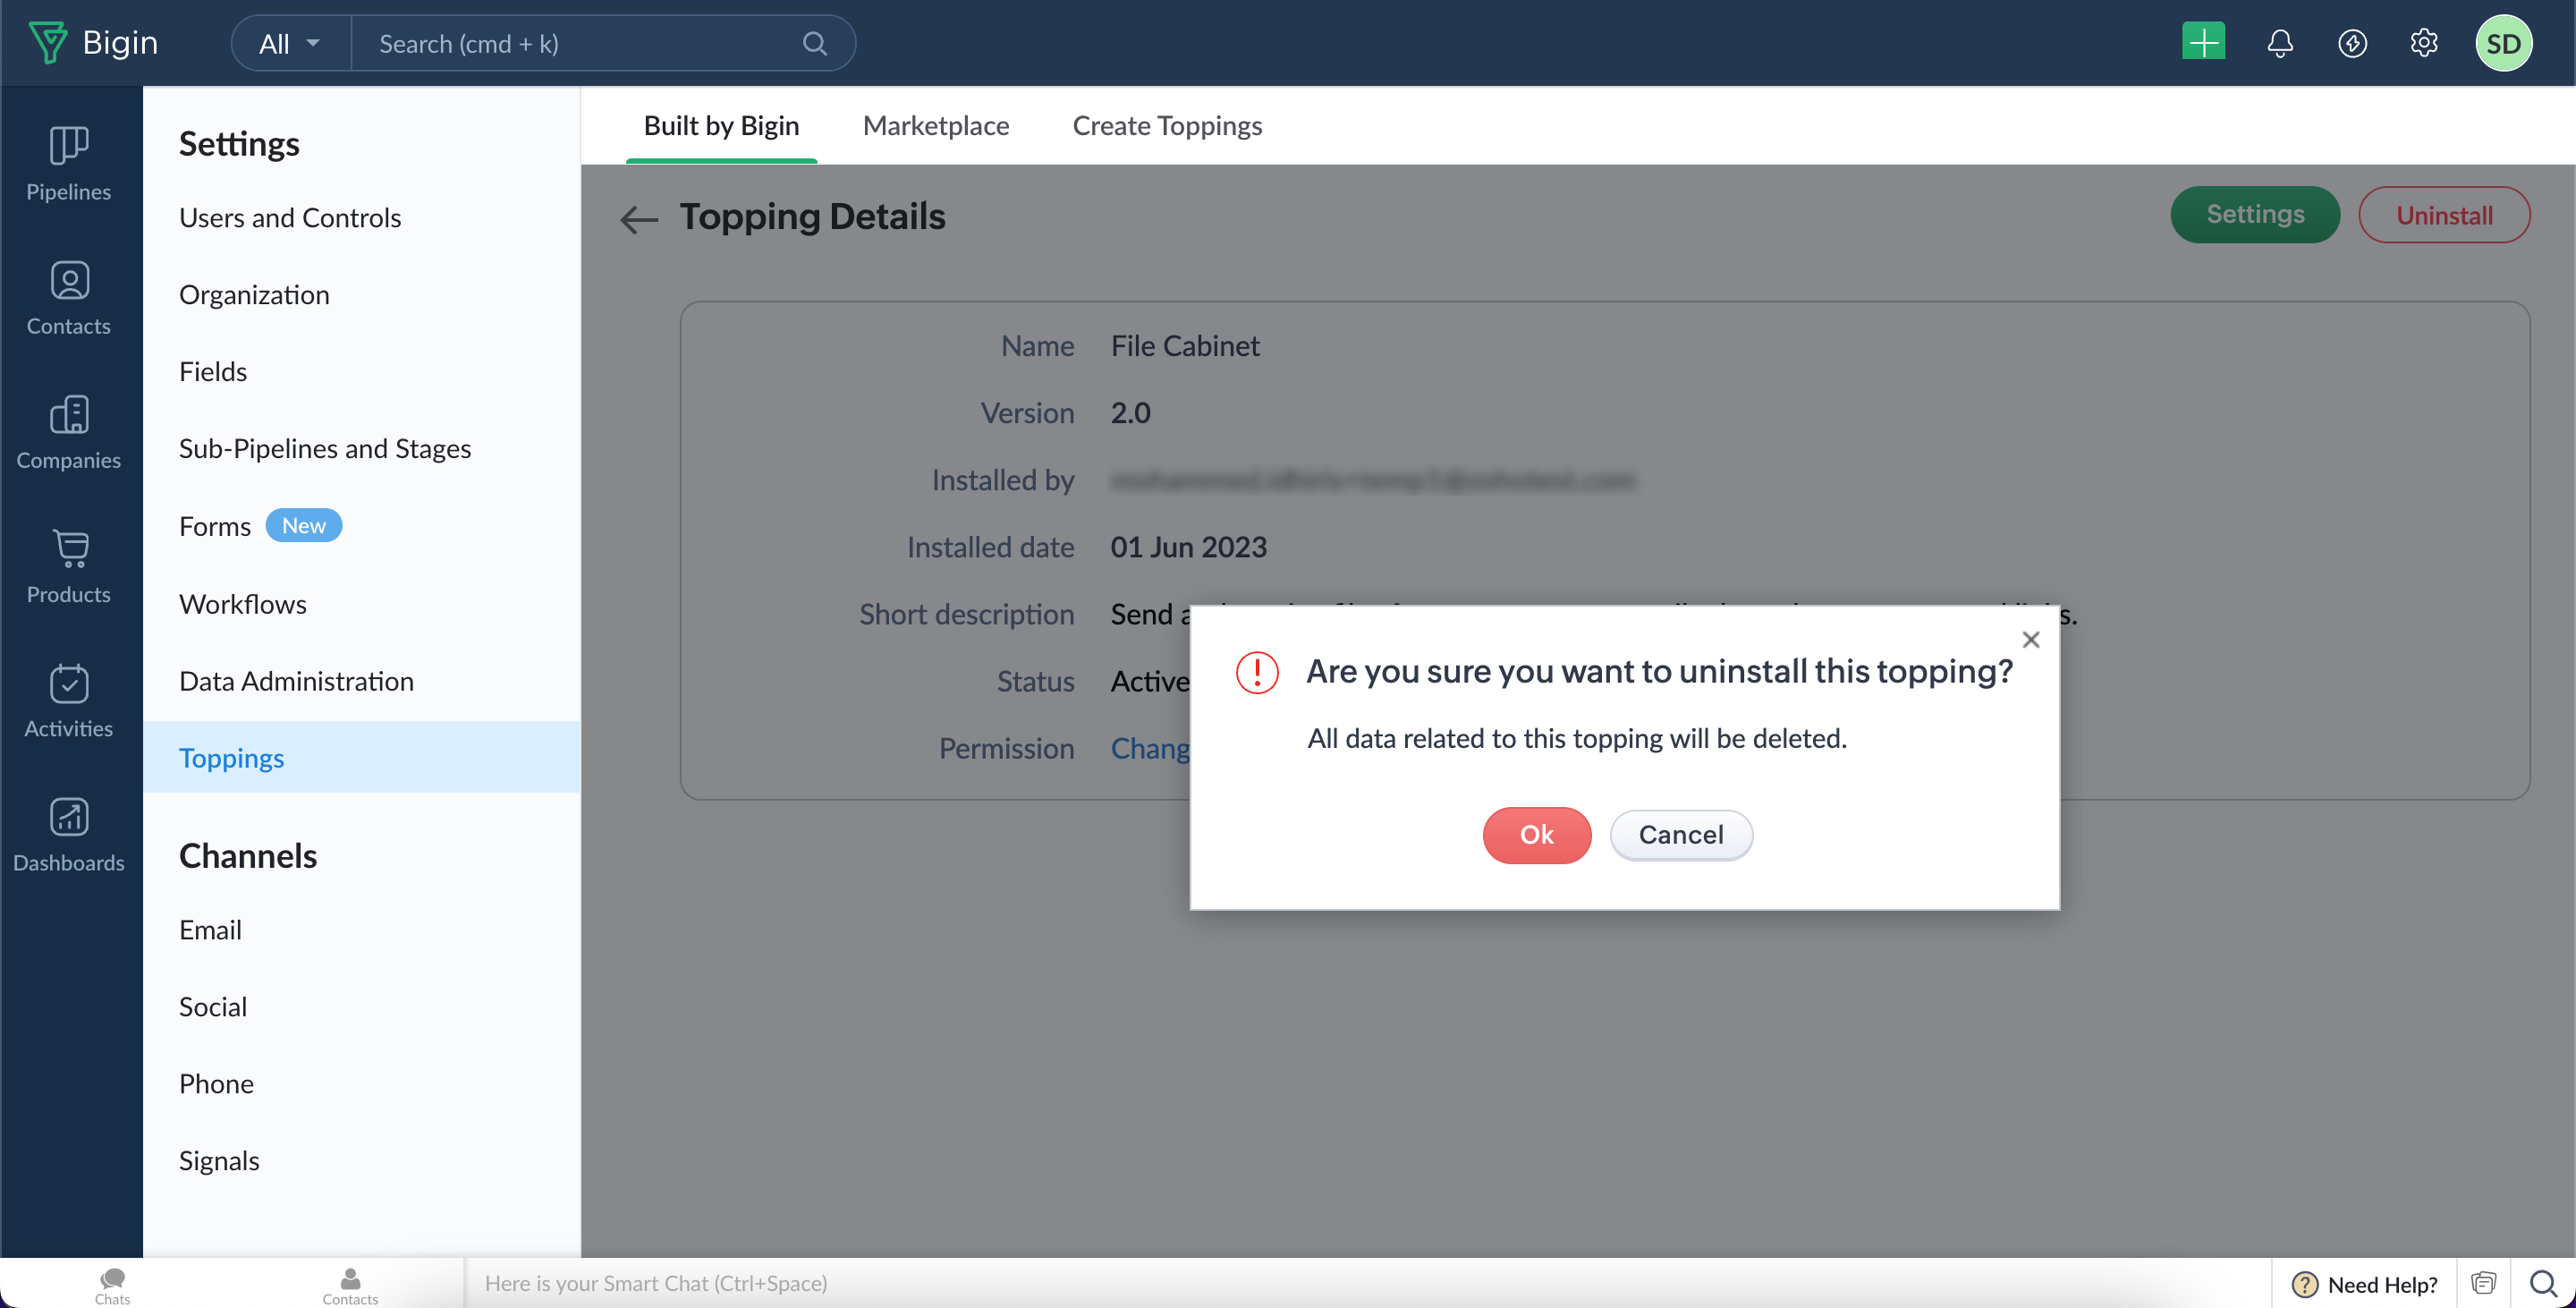Go back with the left arrow

(x=638, y=219)
